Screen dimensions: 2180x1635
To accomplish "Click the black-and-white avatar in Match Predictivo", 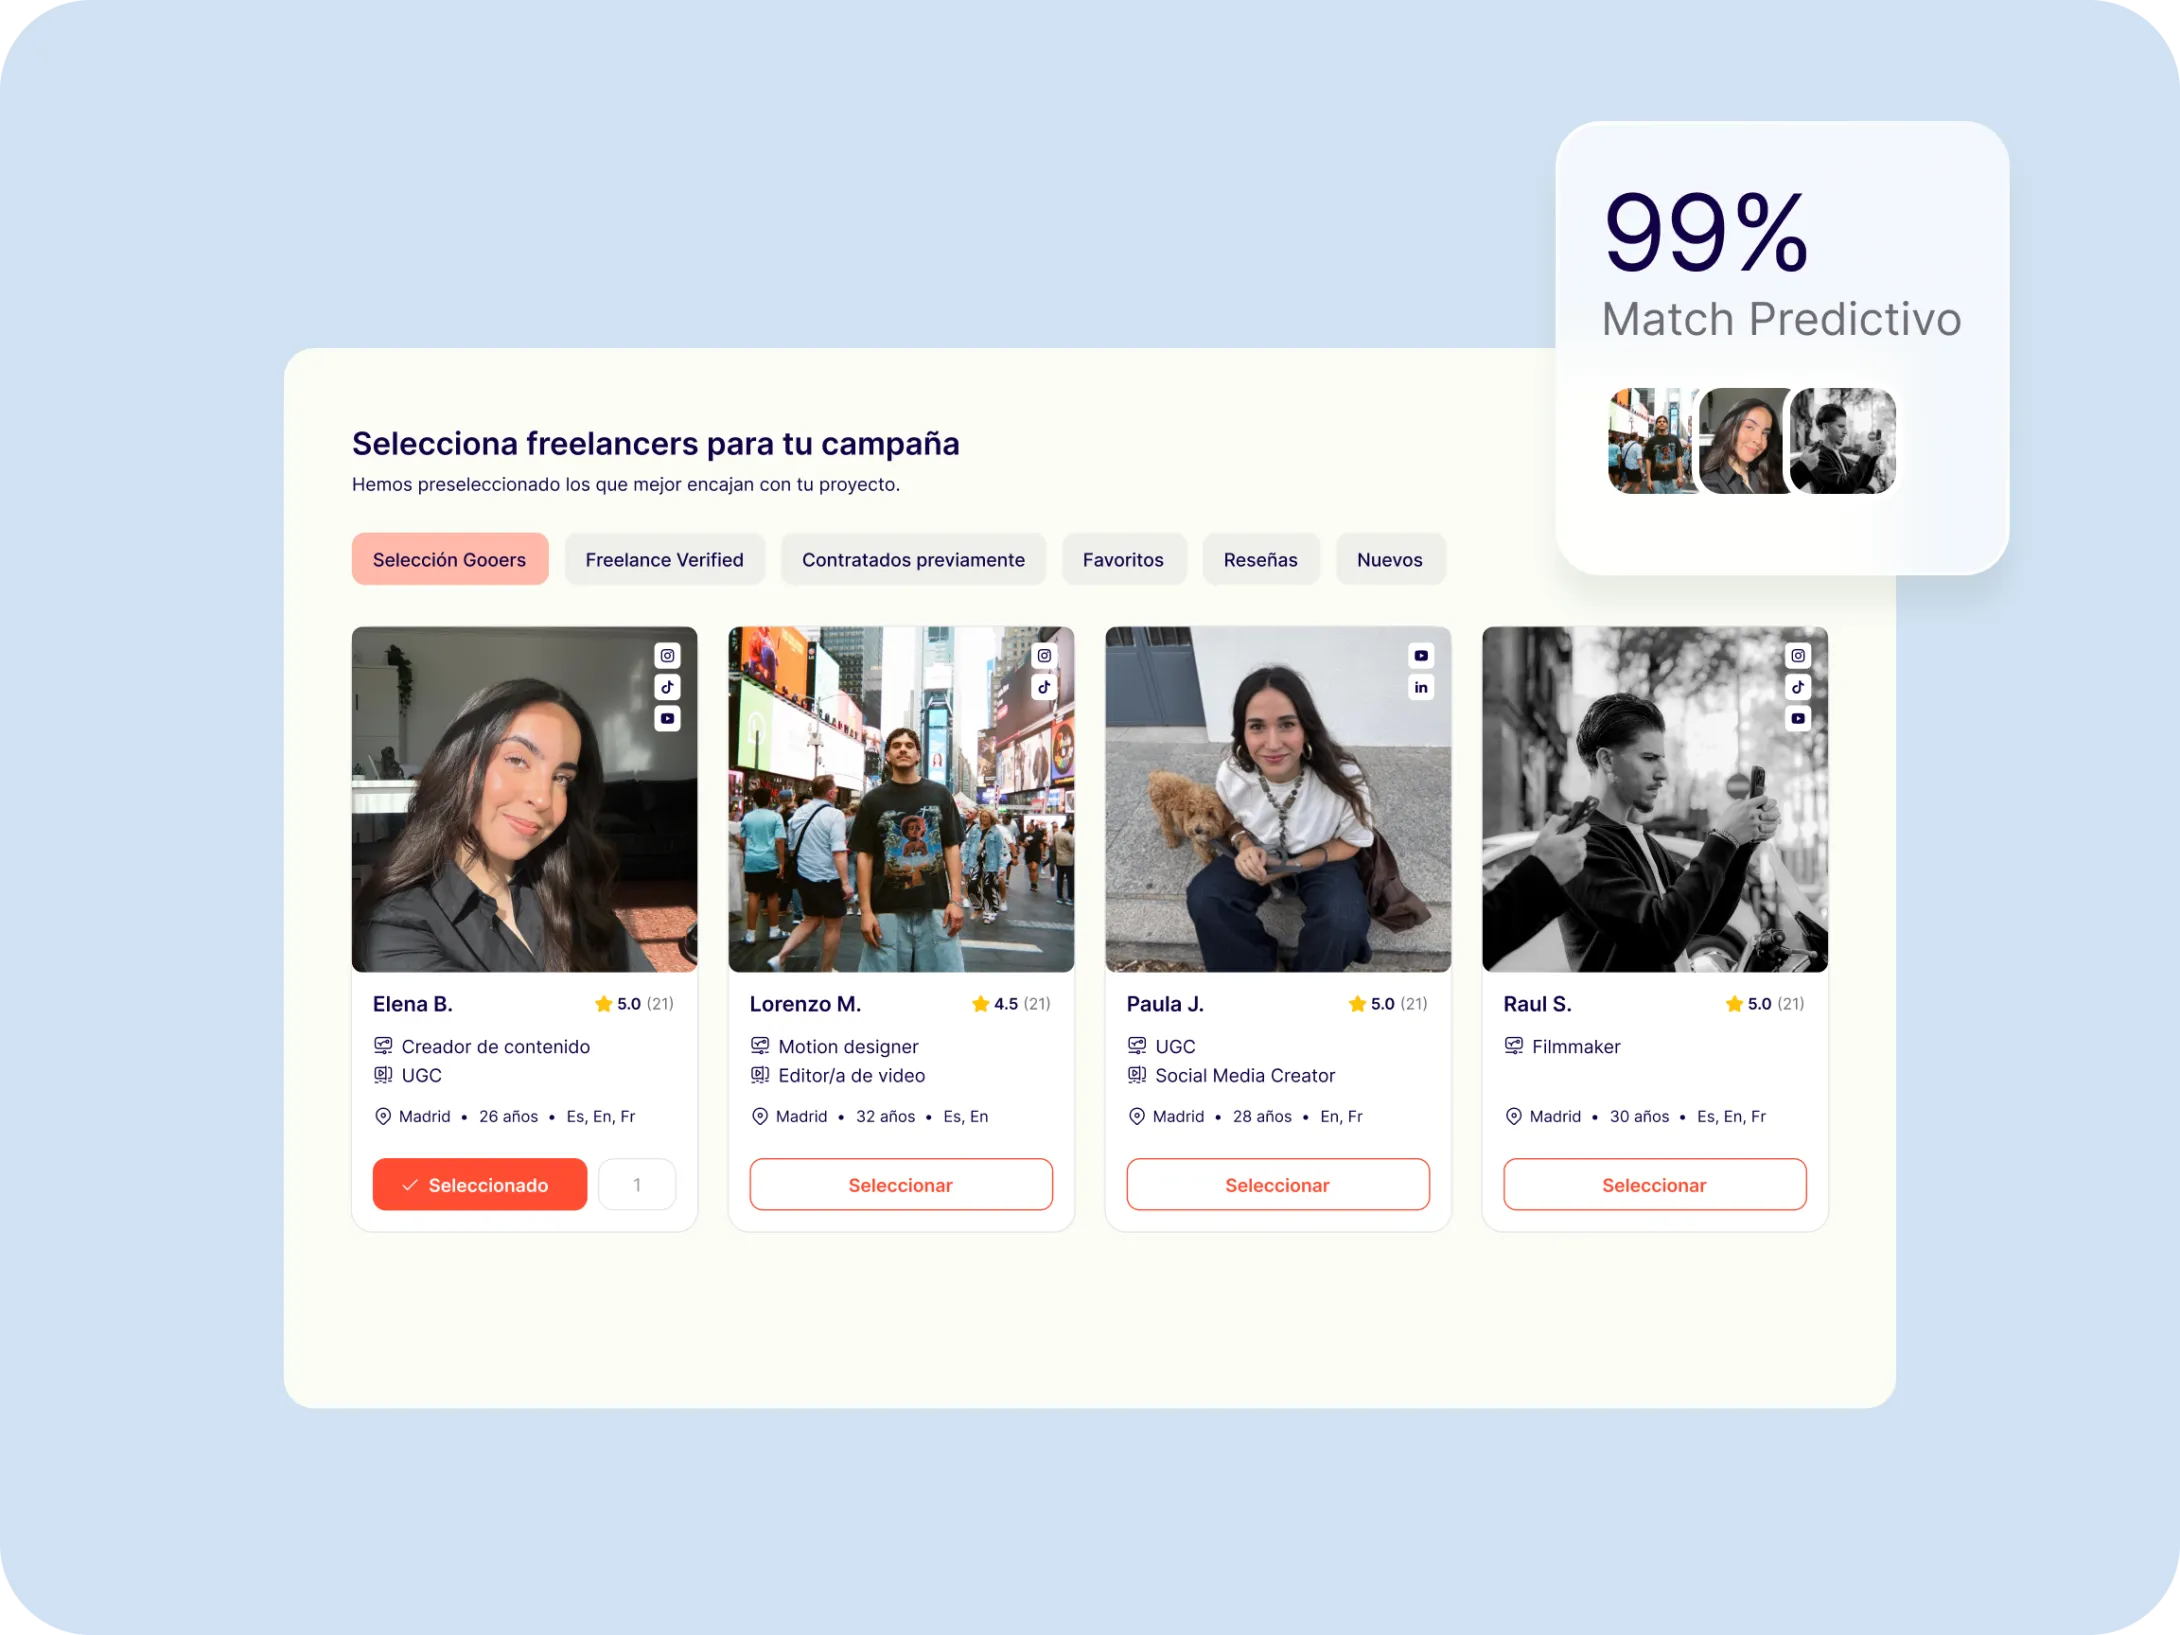I will 1843,441.
